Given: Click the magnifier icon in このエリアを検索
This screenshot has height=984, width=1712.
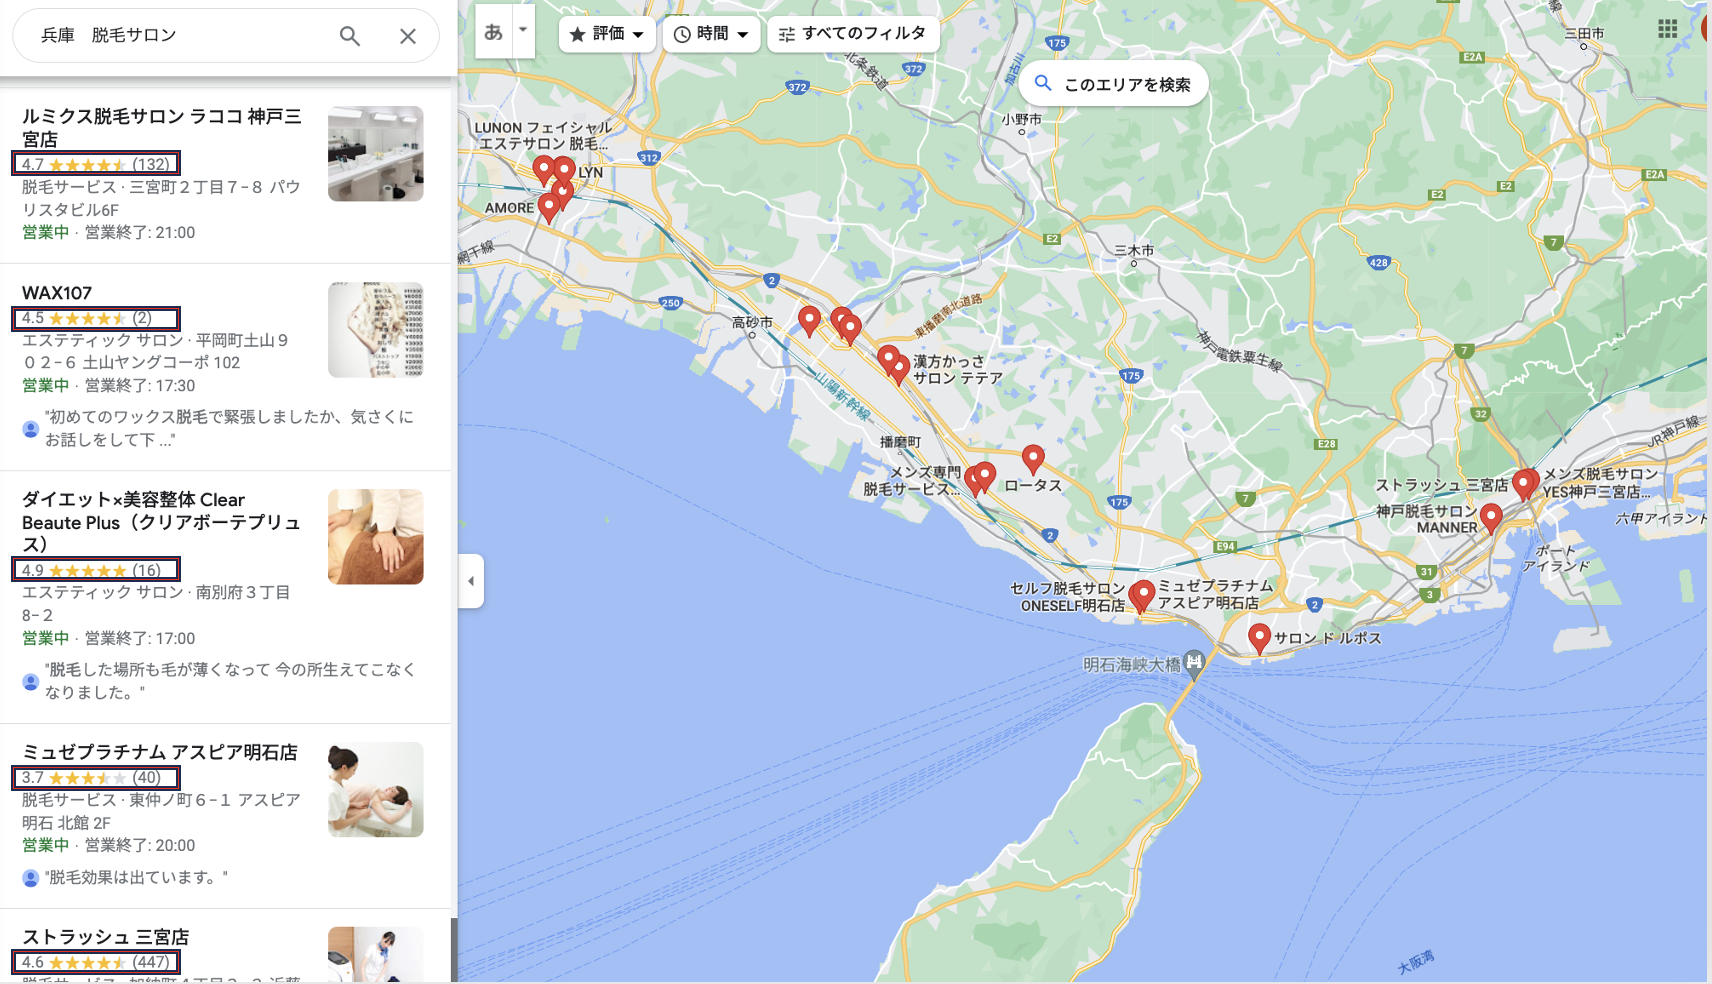Looking at the screenshot, I should (x=1043, y=83).
